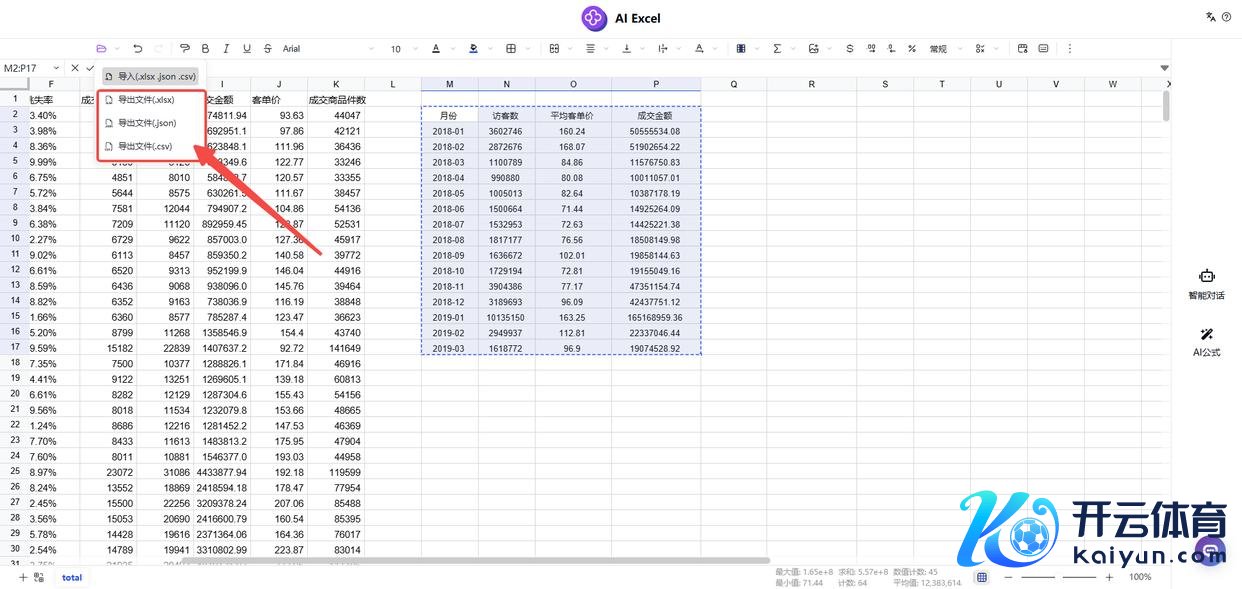Open the 智能对话 AI chat panel
Screen dimensions: 1242x589
(1206, 284)
